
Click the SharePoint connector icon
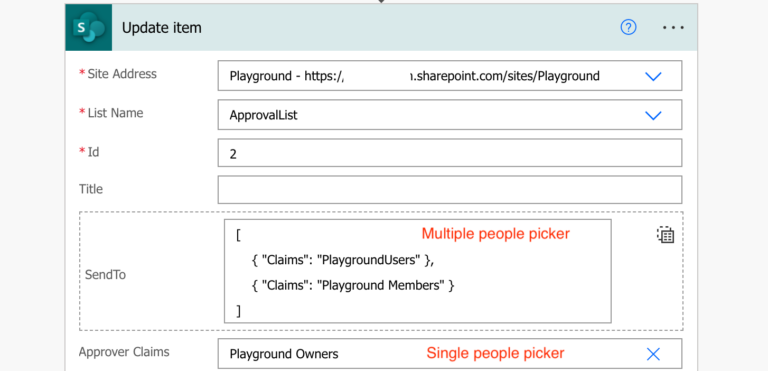coord(89,27)
